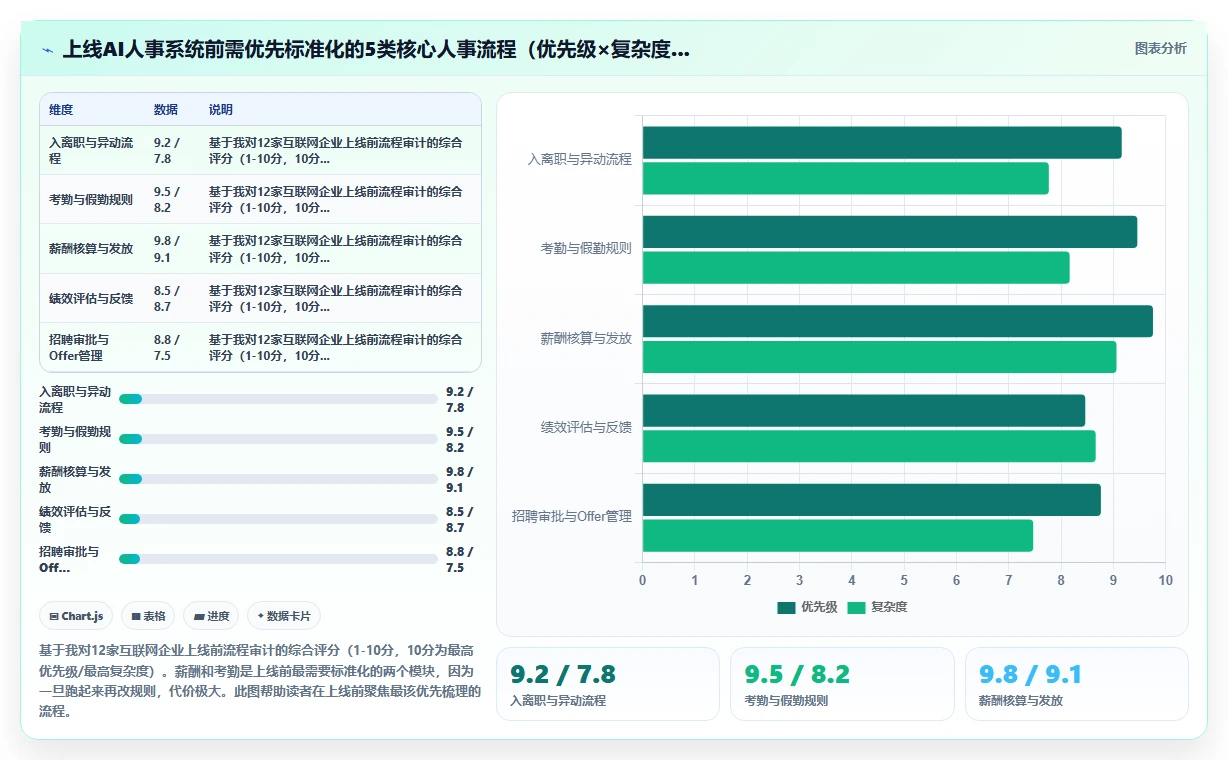Select the 招聘审批与Offer管理 table row name
Image resolution: width=1228 pixels, height=760 pixels.
[79, 348]
